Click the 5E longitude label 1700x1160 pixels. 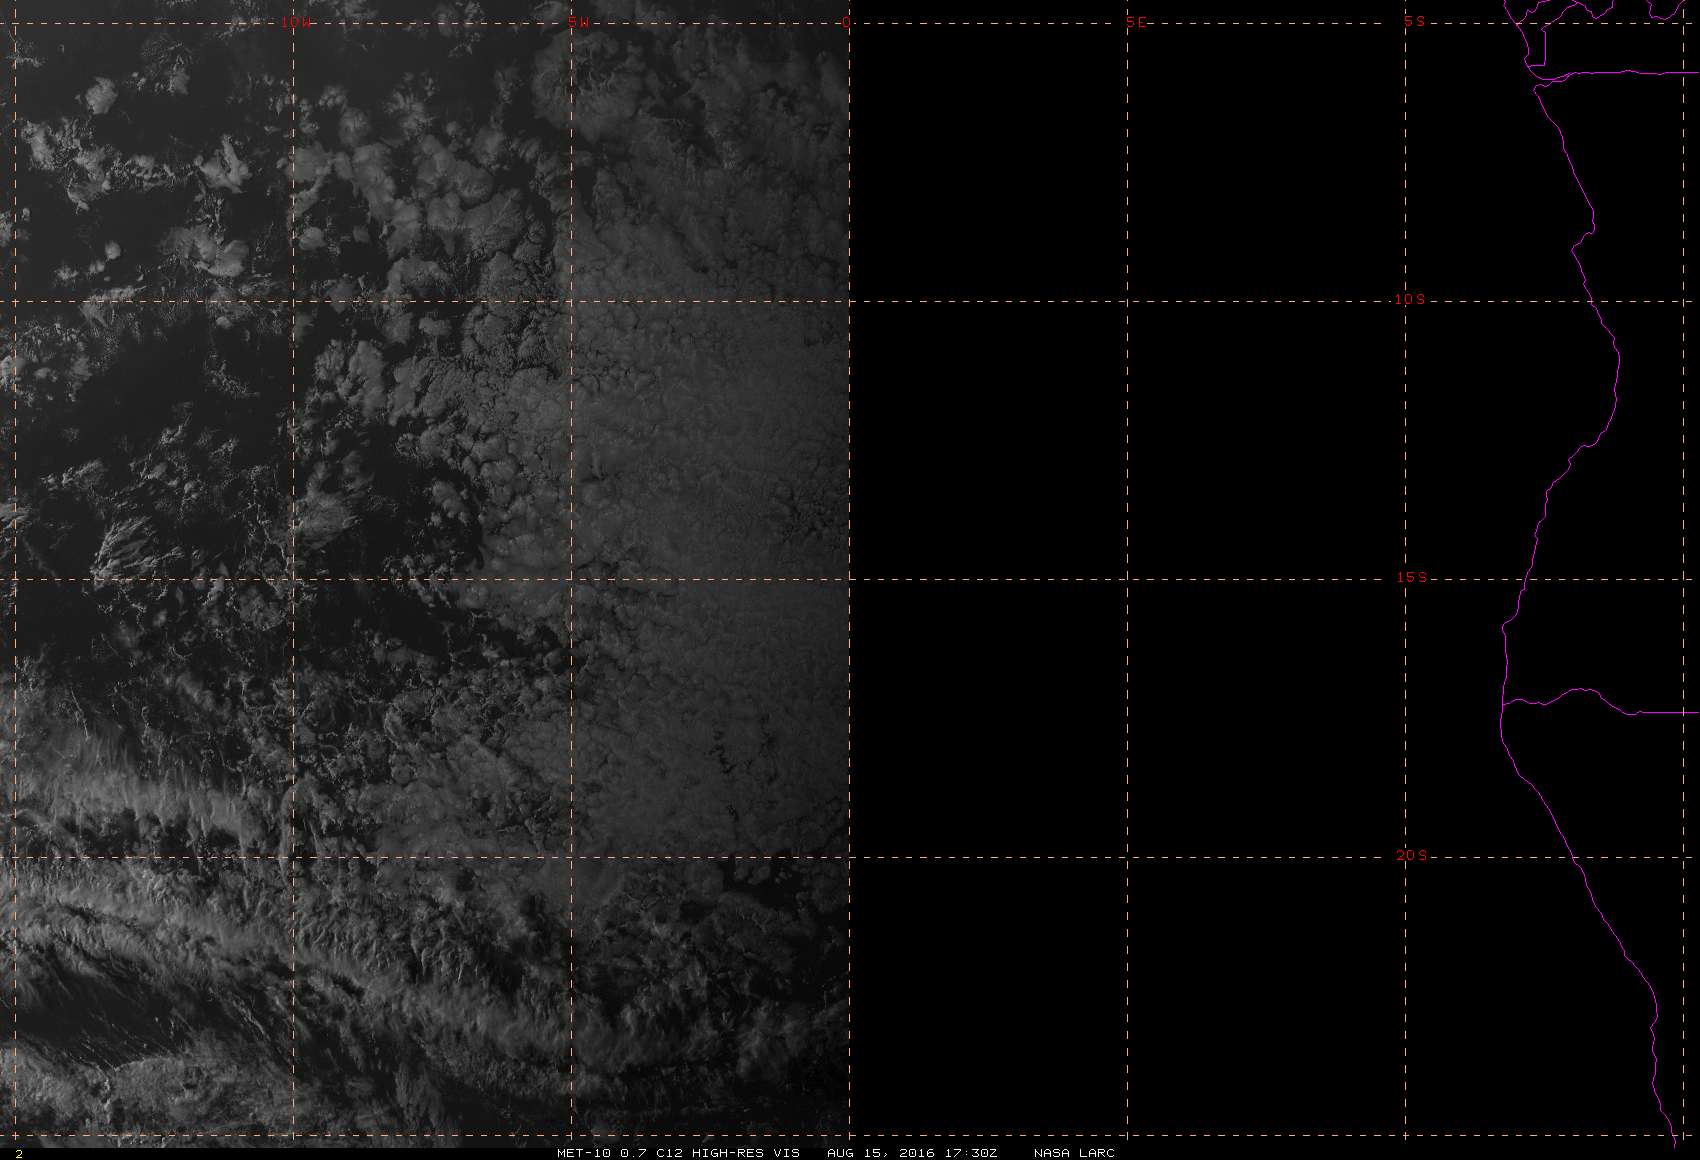coord(1136,22)
